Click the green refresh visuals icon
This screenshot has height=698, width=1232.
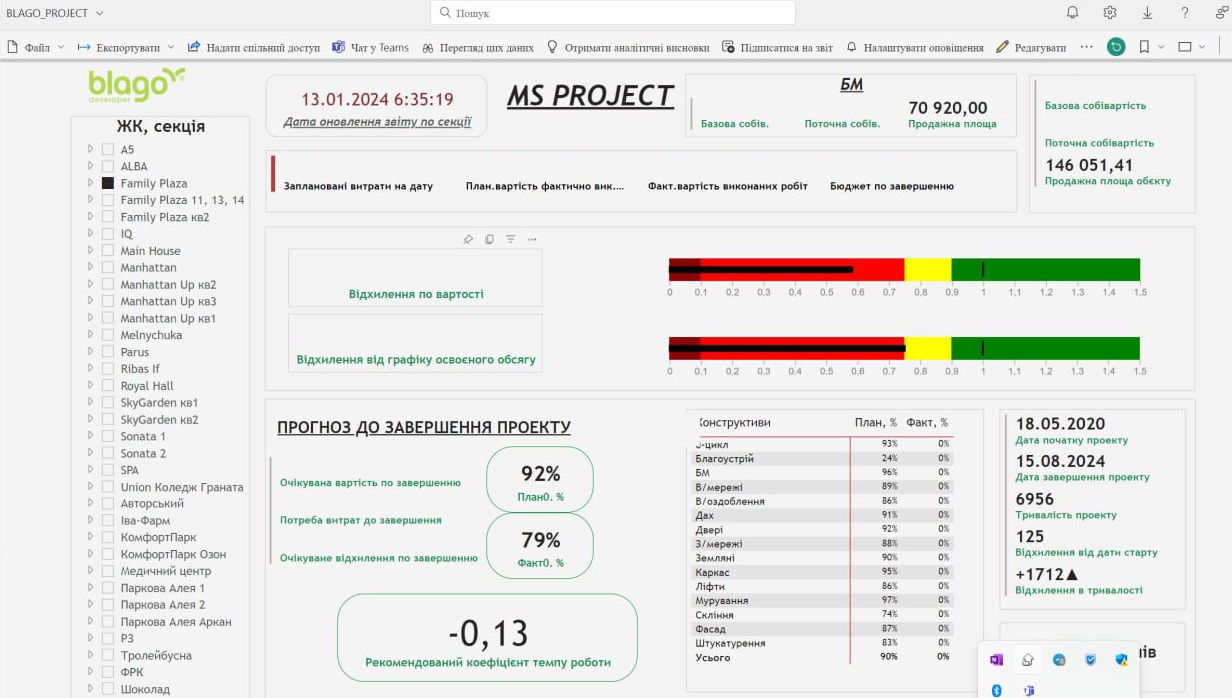pyautogui.click(x=1116, y=47)
